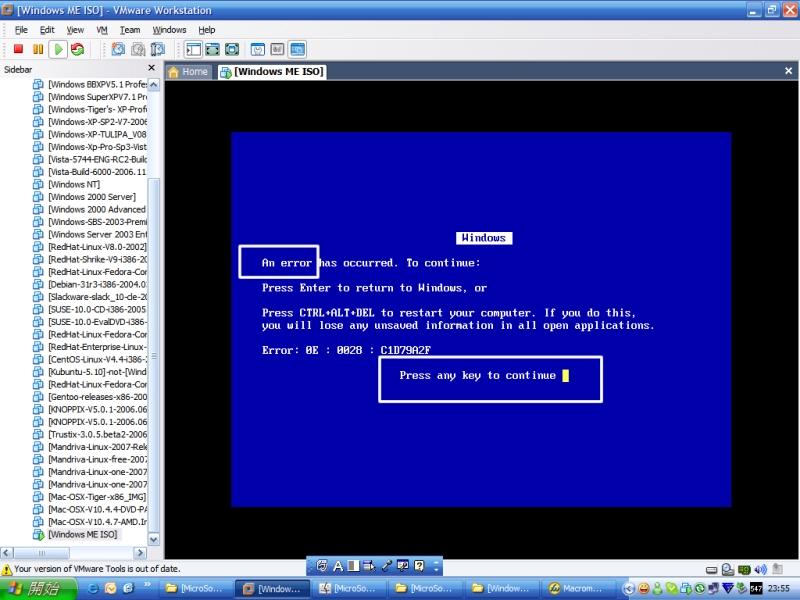
Task: Click the help question-mark icon on language bar
Action: (419, 566)
